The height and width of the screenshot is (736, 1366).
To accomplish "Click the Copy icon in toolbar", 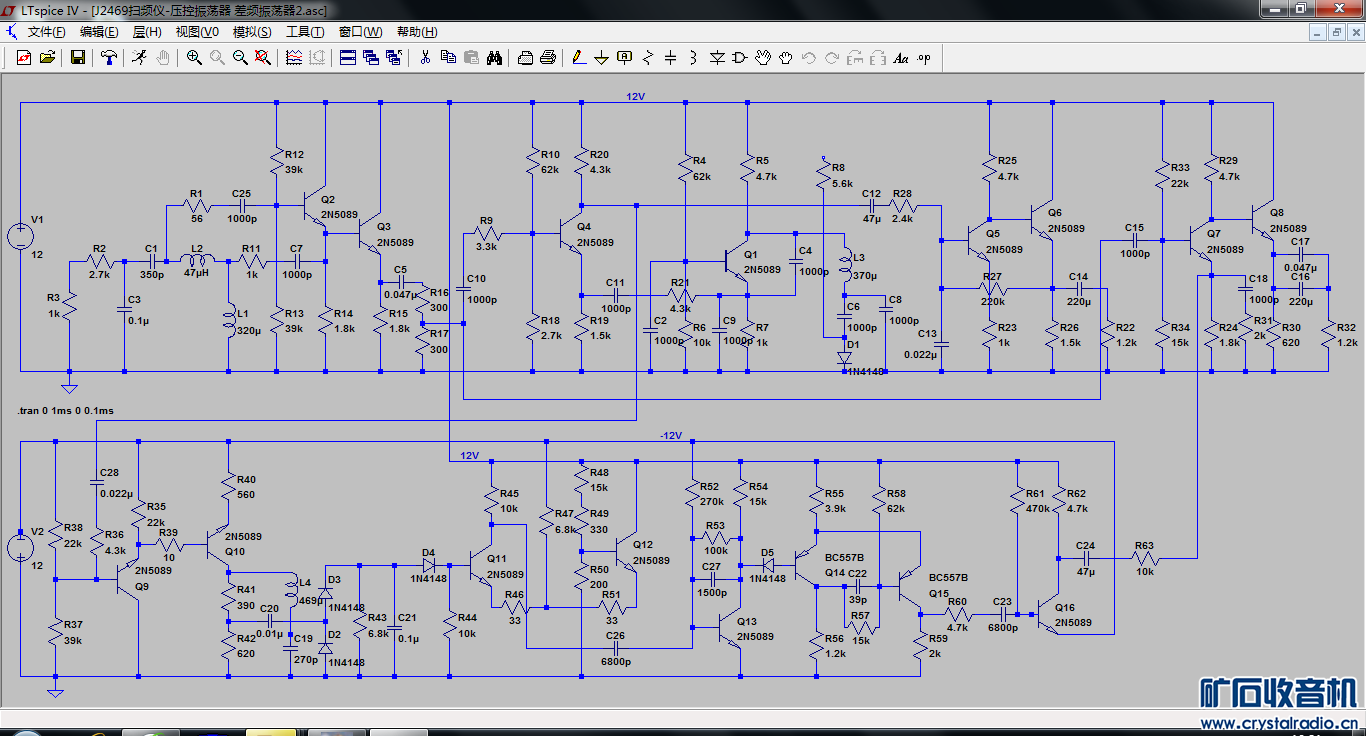I will point(448,58).
